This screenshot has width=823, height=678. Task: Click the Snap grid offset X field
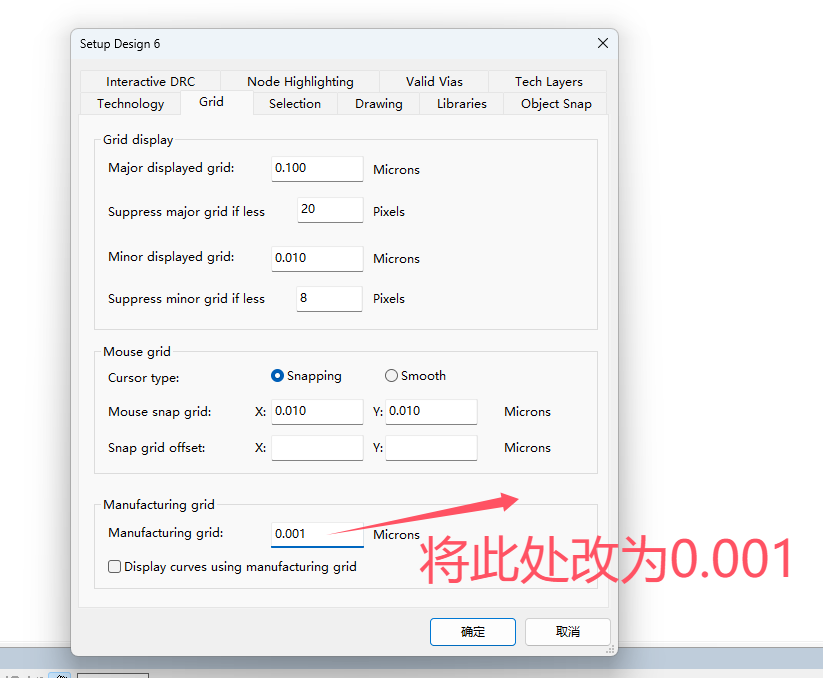[317, 448]
